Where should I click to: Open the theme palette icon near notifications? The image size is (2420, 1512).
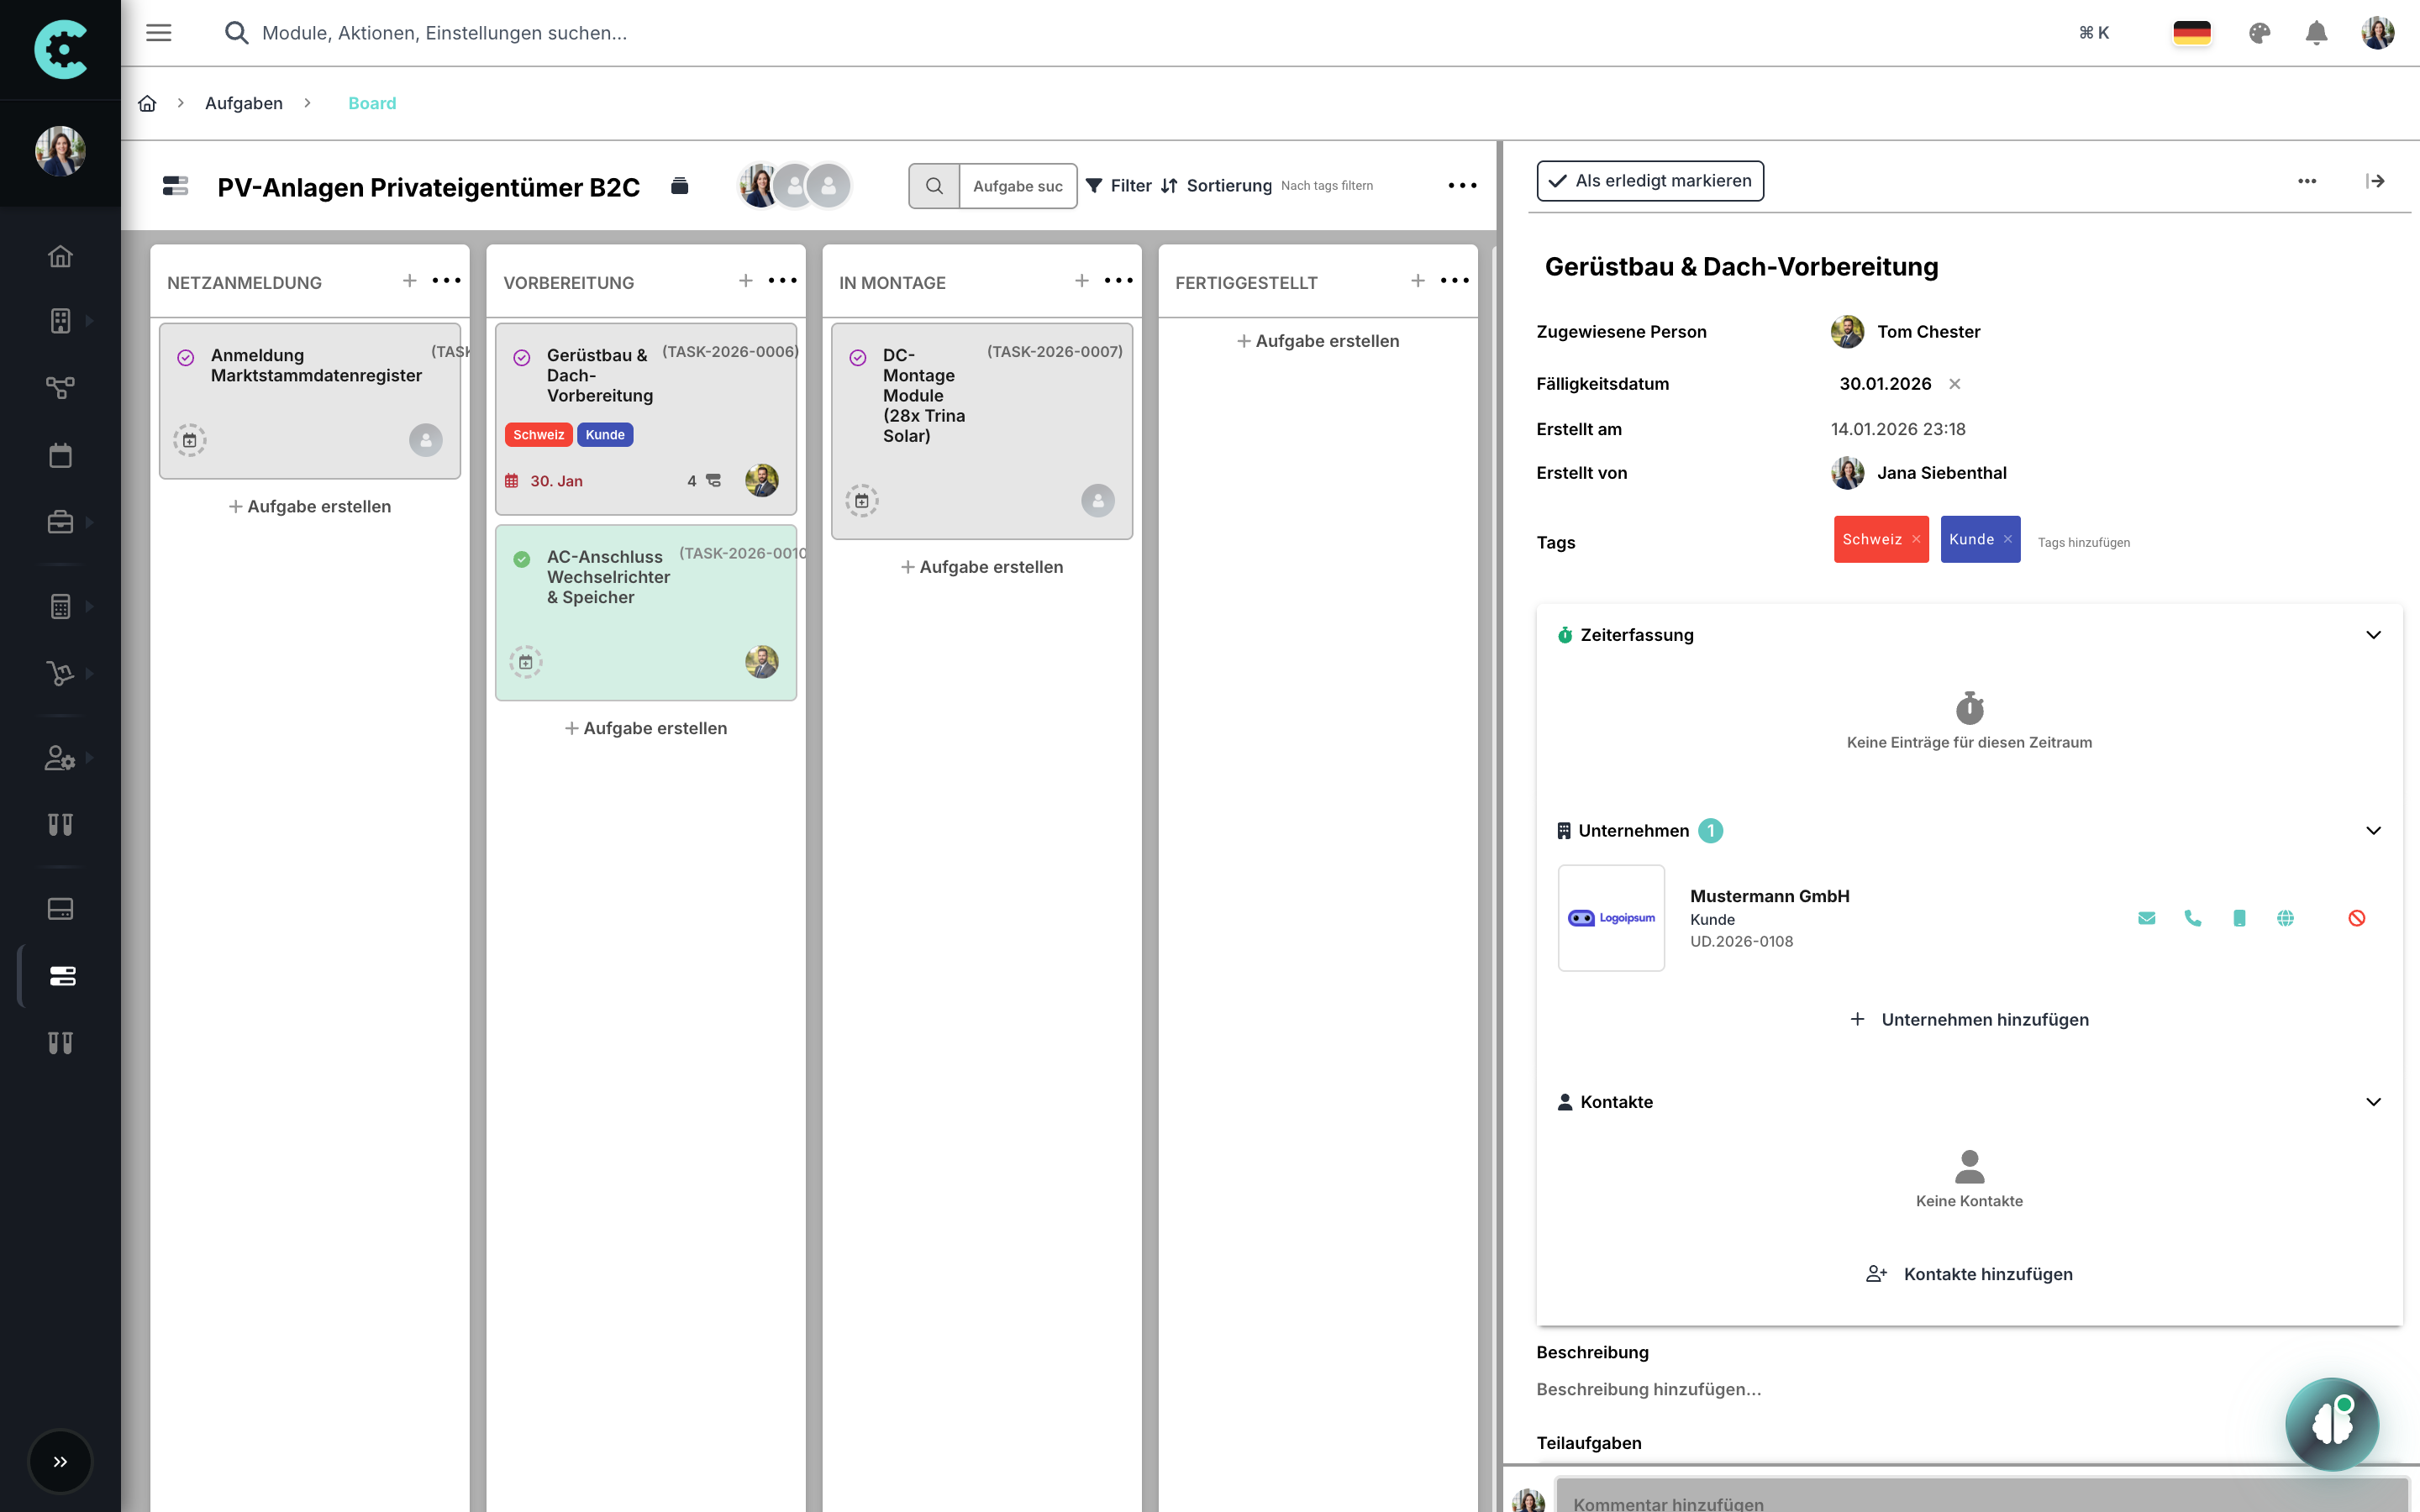[x=2260, y=32]
